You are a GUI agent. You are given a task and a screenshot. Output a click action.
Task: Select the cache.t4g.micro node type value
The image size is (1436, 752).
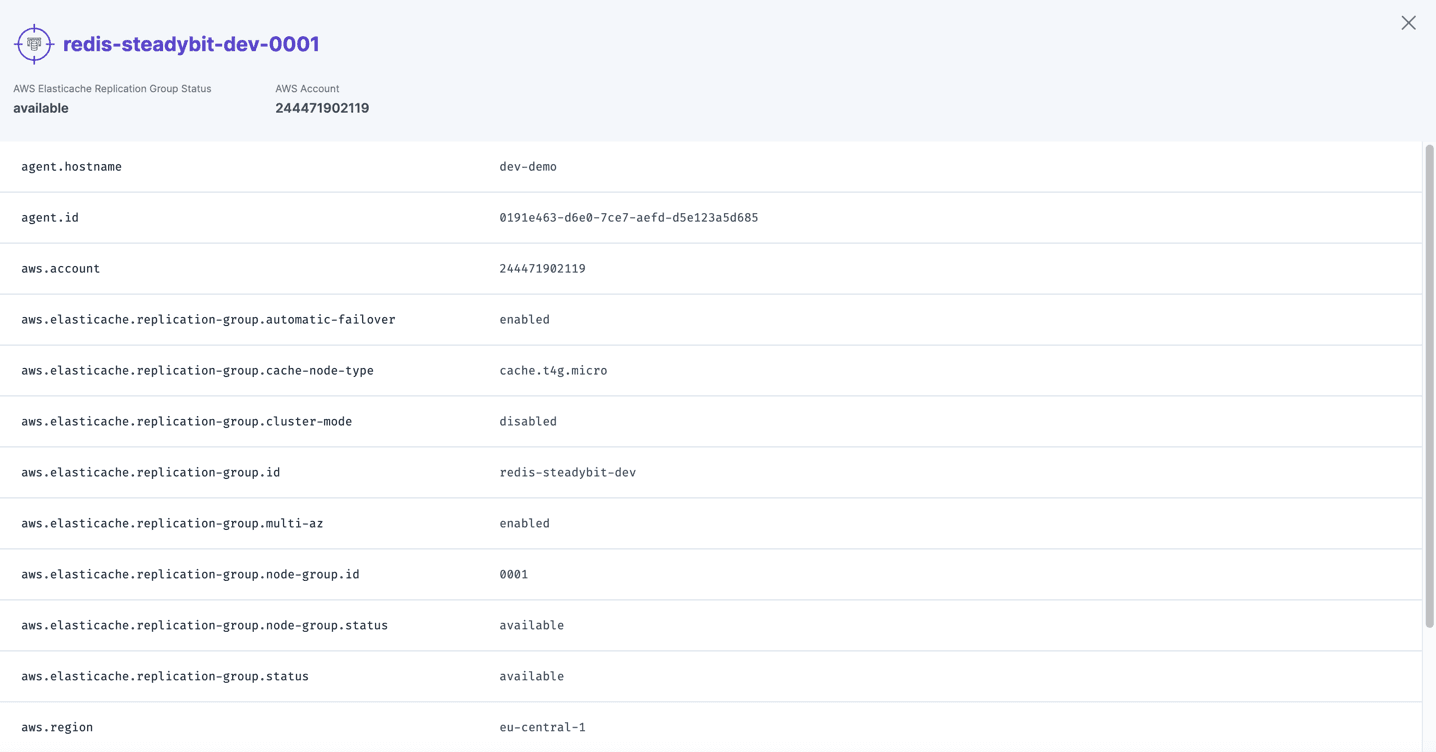[553, 371]
